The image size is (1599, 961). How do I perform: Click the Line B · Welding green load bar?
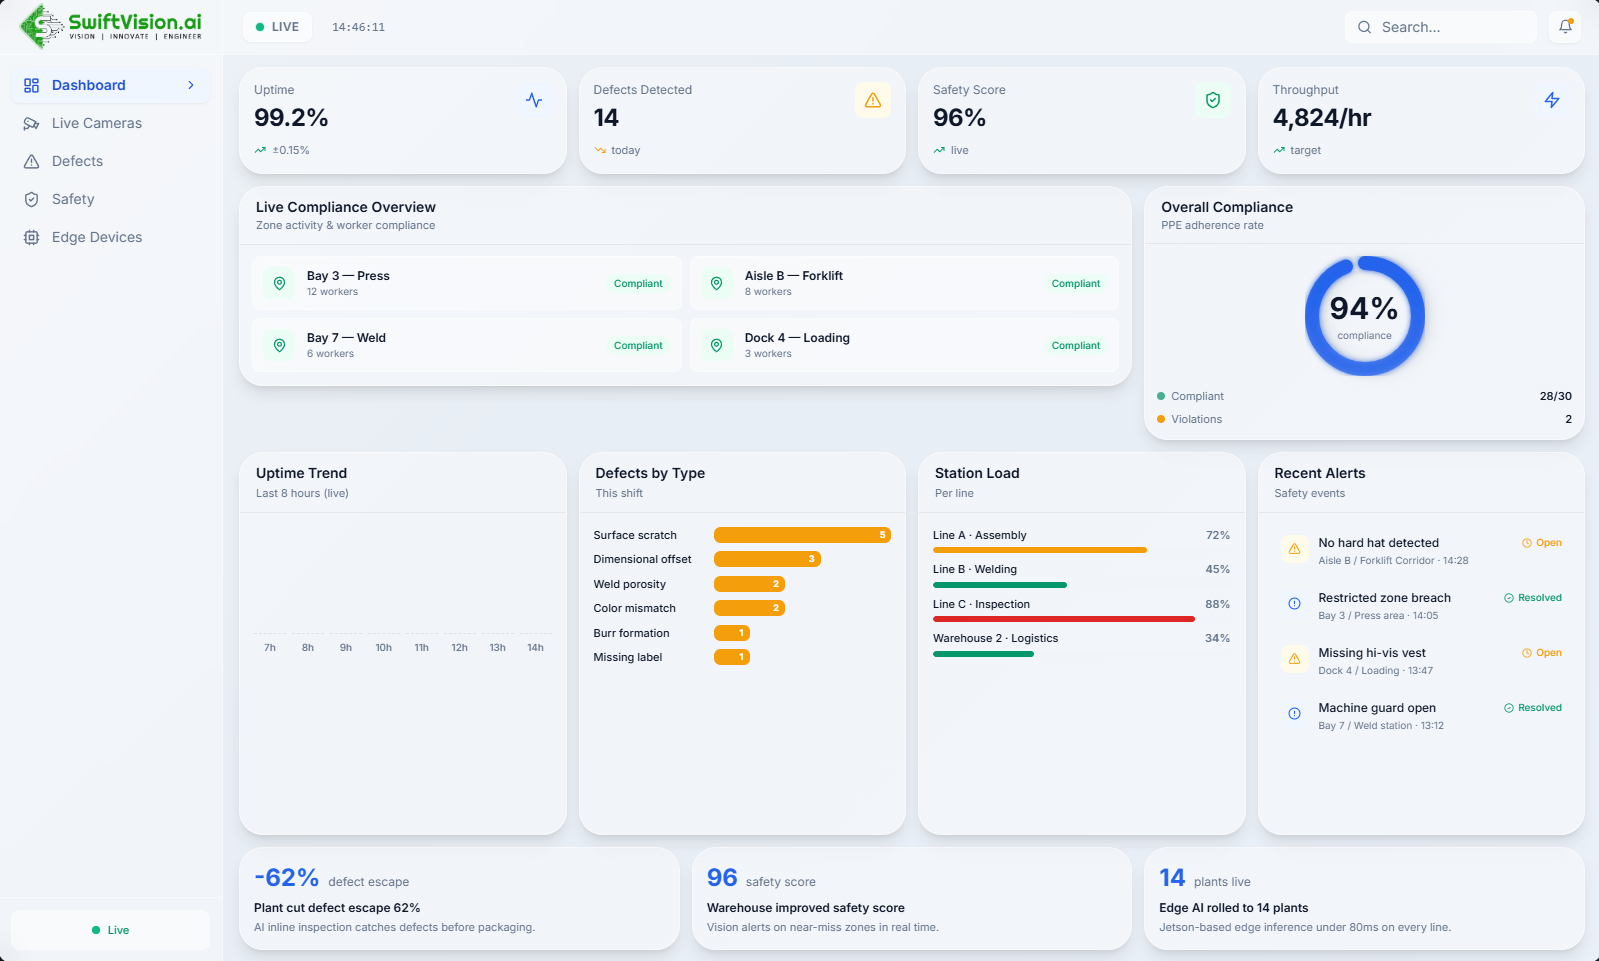1000,585
